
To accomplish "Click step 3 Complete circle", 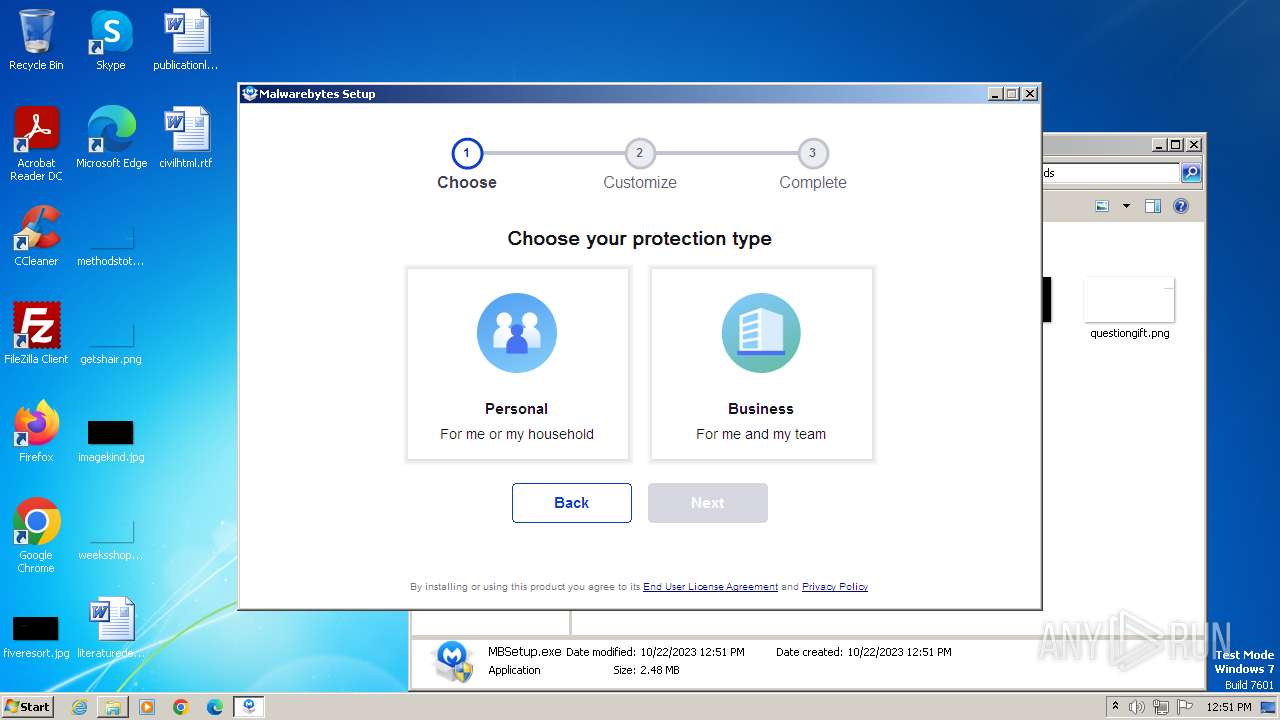I will pos(813,153).
